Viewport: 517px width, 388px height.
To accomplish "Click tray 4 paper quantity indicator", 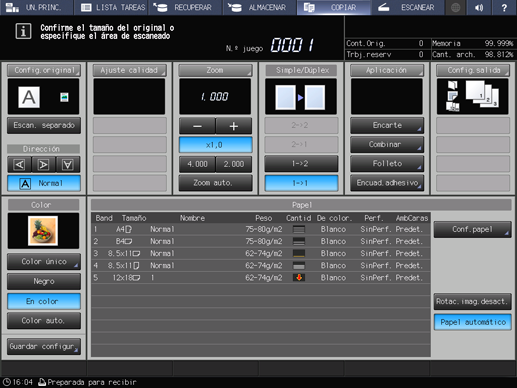I will coord(299,266).
